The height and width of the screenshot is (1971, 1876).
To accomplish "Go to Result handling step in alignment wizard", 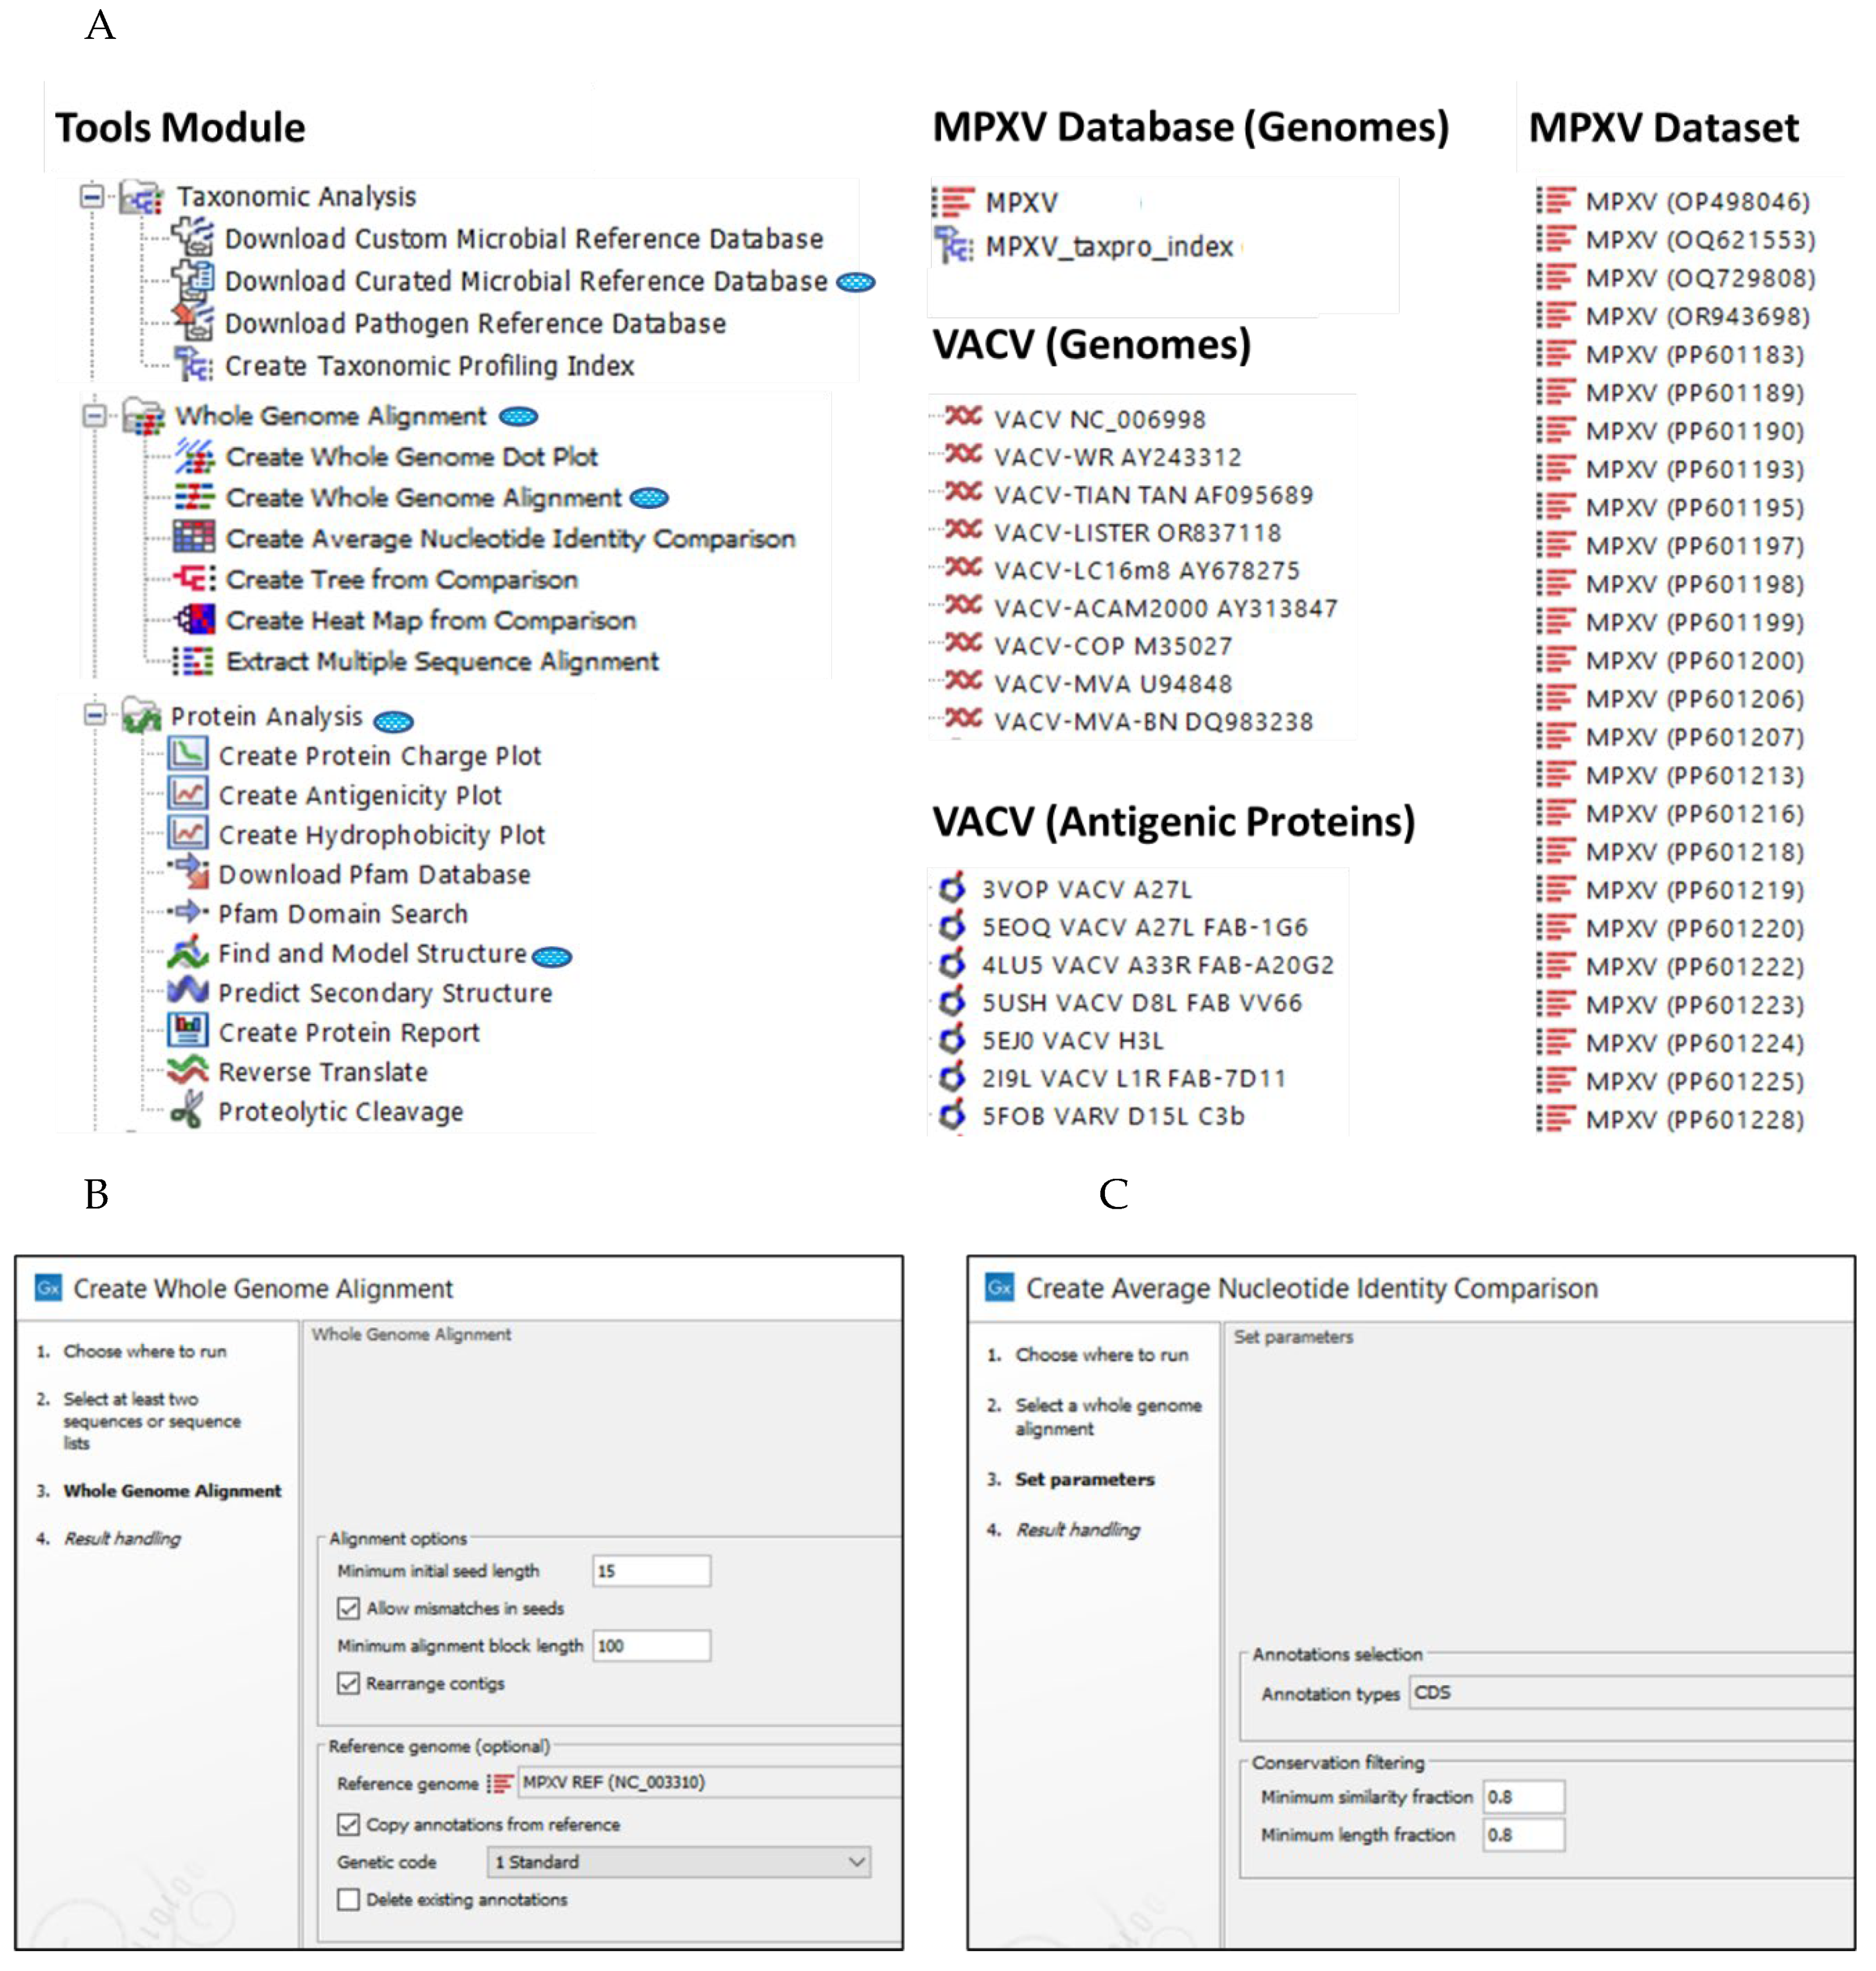I will tap(122, 1538).
